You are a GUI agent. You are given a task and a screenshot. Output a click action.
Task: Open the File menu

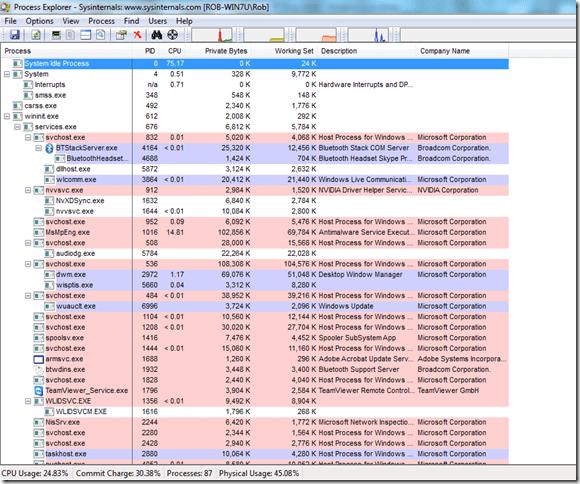point(10,21)
